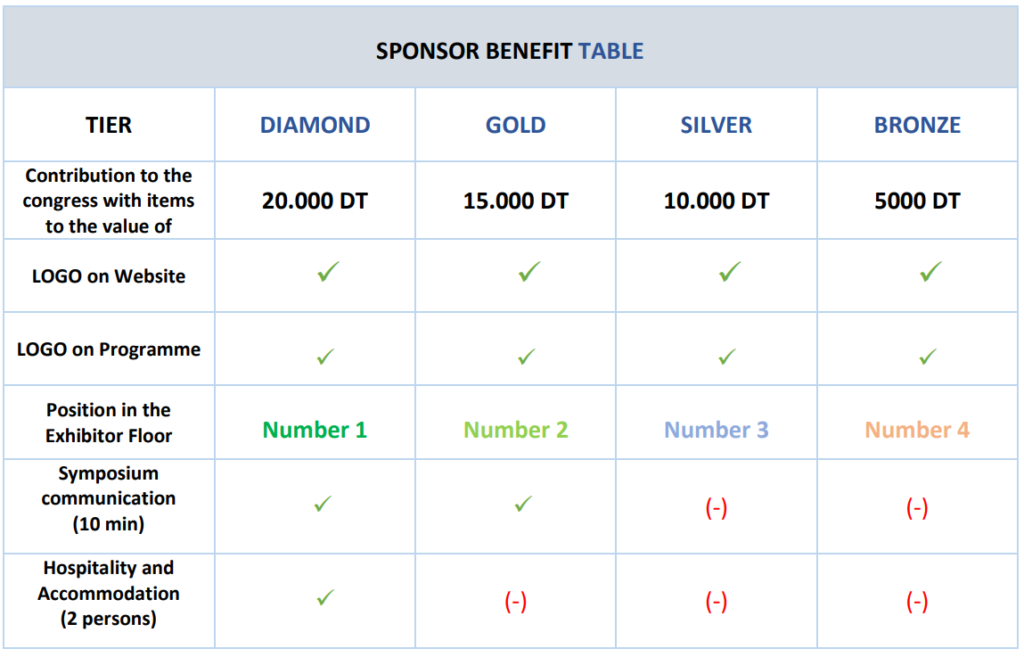The width and height of the screenshot is (1024, 657).
Task: Click the Silver LOGO on Programme checkmark
Action: pos(727,357)
